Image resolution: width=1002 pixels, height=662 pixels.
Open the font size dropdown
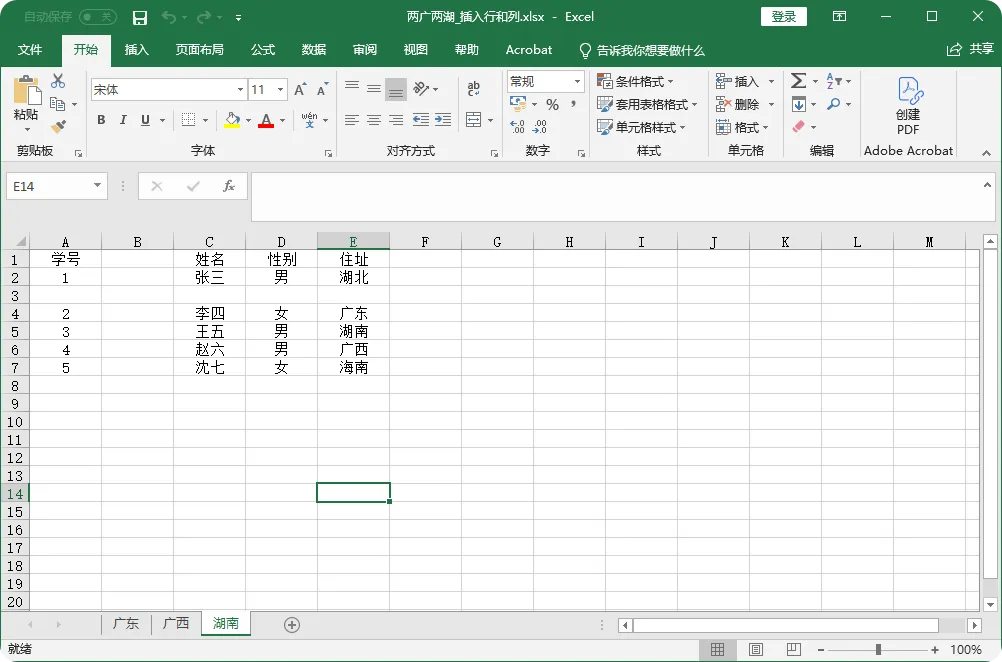281,89
